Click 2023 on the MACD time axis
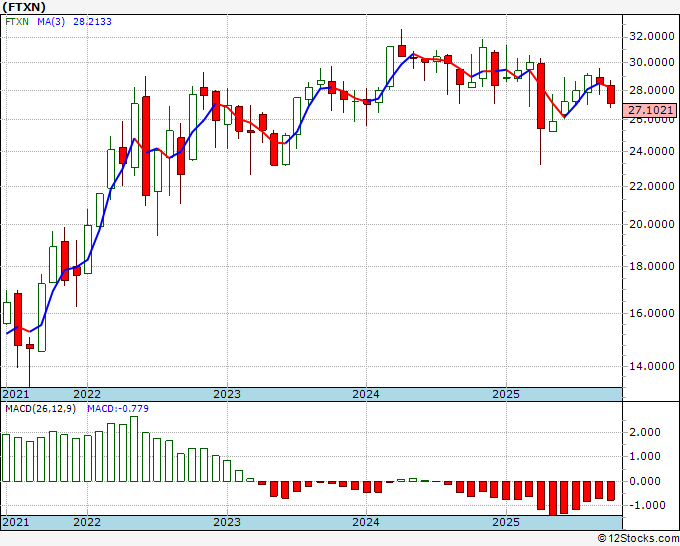The image size is (680, 546). (x=227, y=522)
